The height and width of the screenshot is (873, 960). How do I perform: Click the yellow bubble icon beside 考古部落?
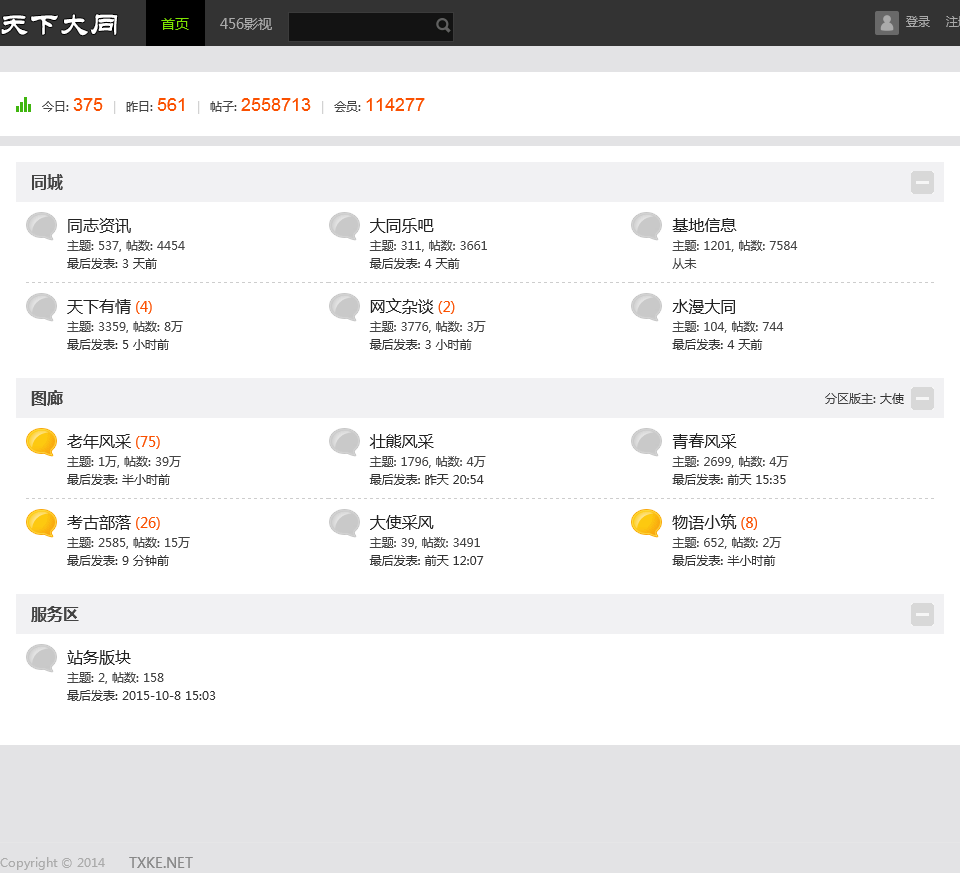pyautogui.click(x=41, y=523)
